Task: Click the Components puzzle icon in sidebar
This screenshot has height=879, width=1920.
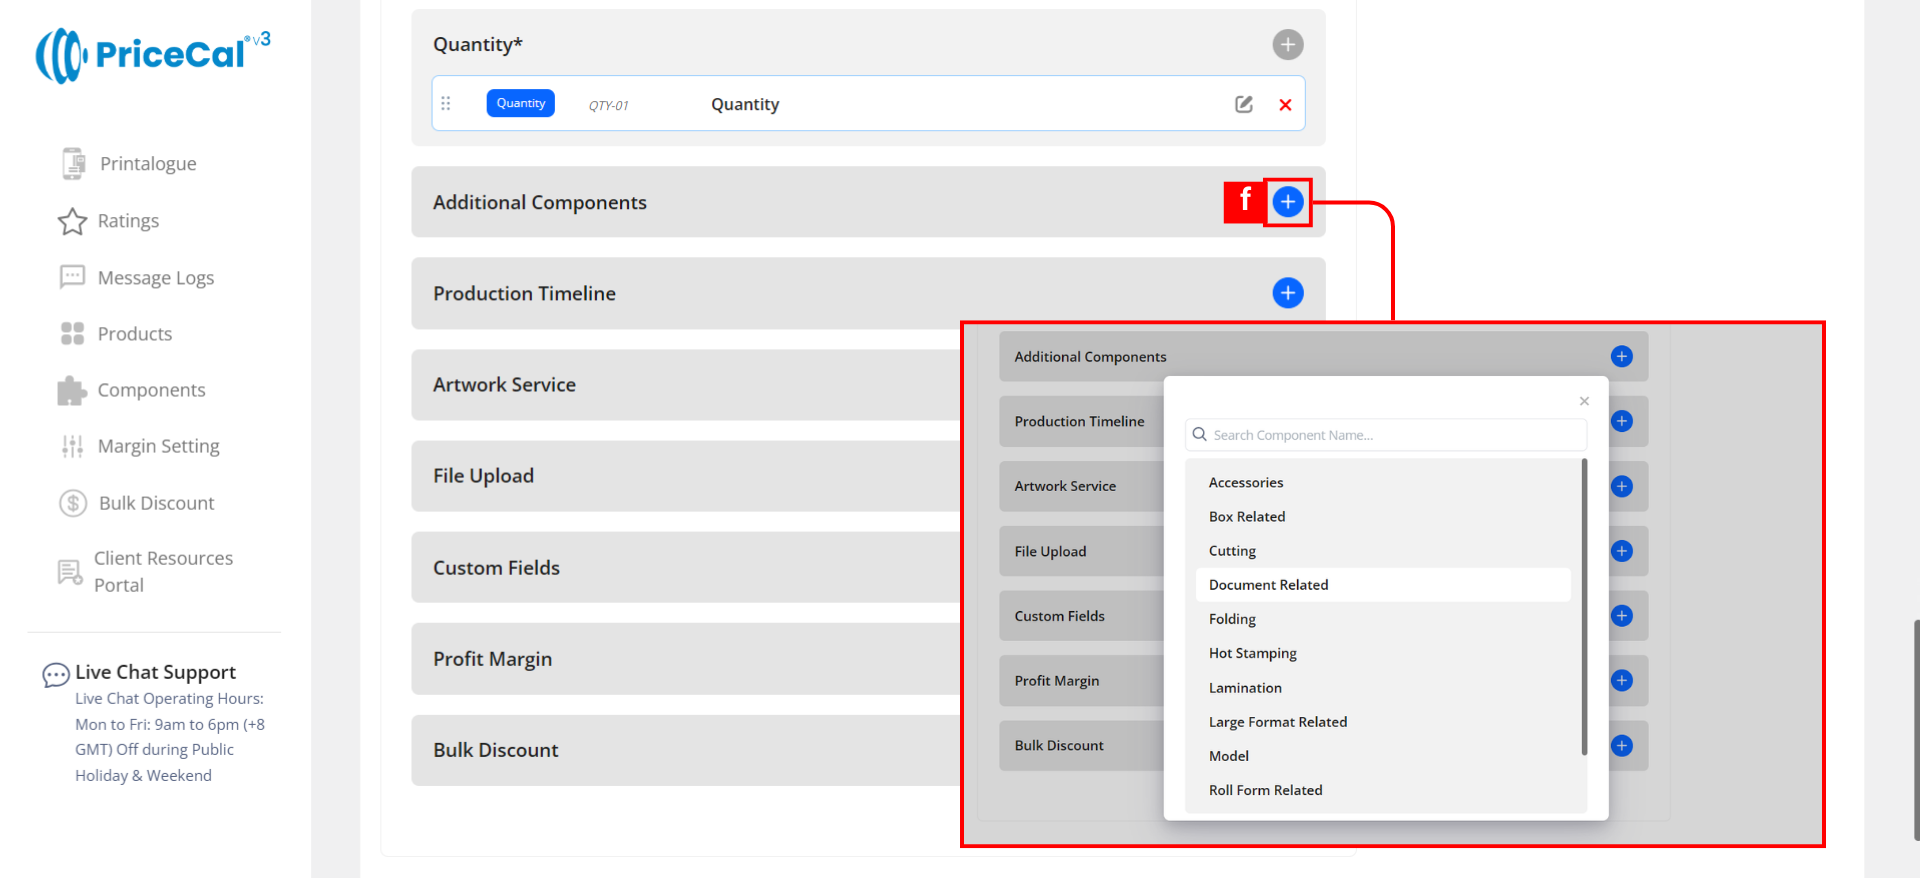Action: tap(72, 390)
